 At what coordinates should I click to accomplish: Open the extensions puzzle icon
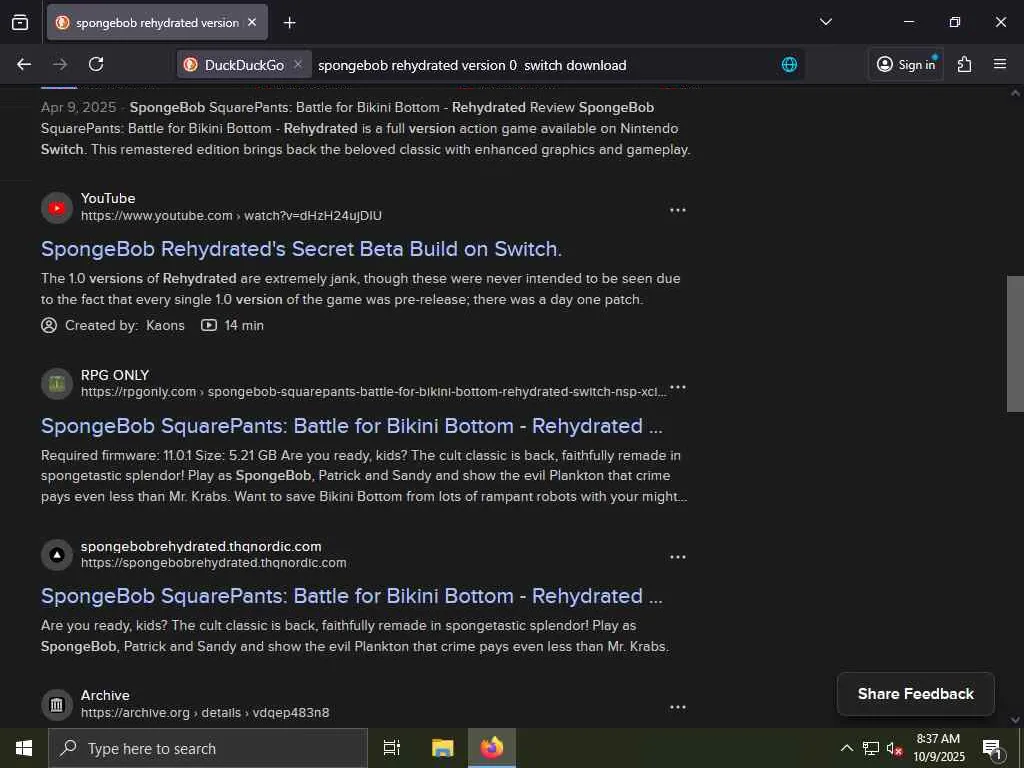pos(965,64)
